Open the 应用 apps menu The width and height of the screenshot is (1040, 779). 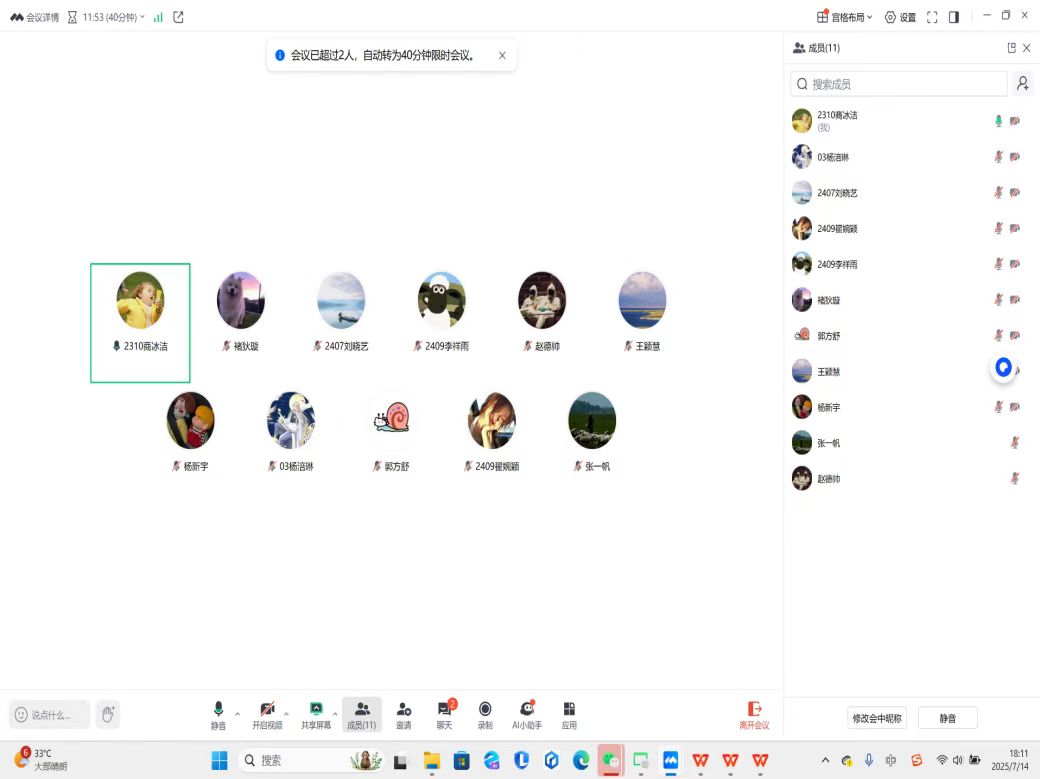click(569, 714)
